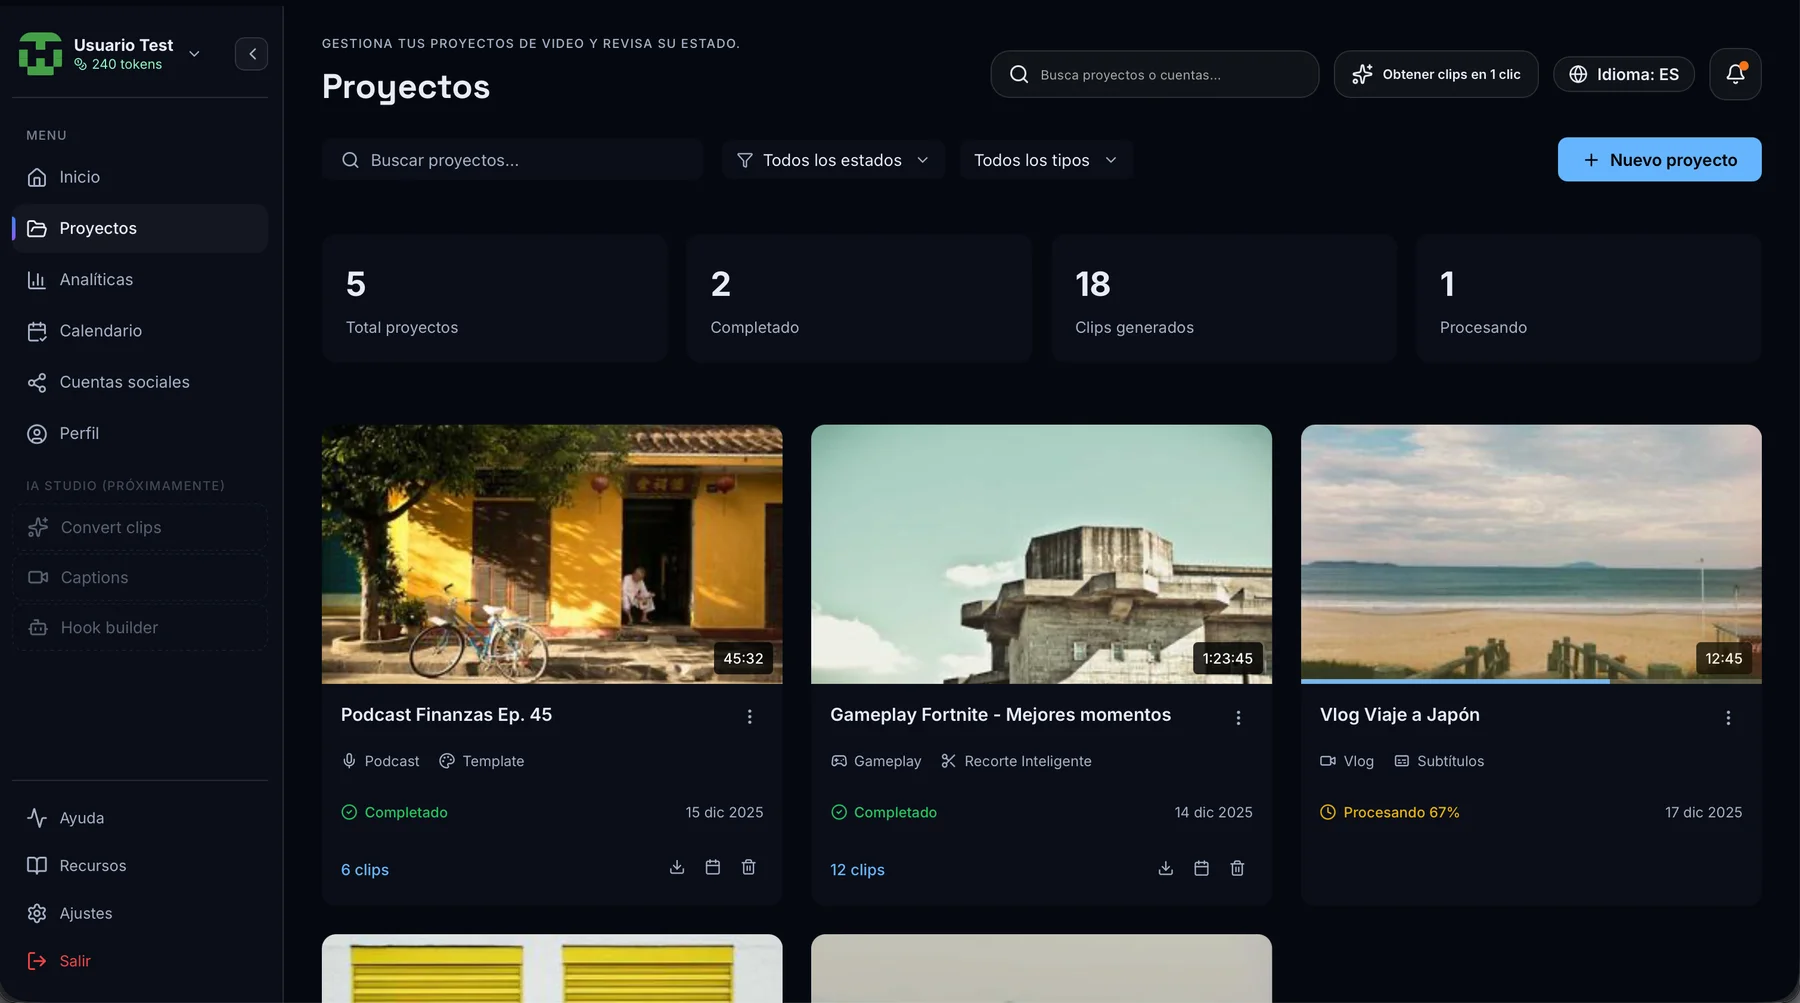
Task: Change language via Idioma: ES
Action: [x=1624, y=74]
